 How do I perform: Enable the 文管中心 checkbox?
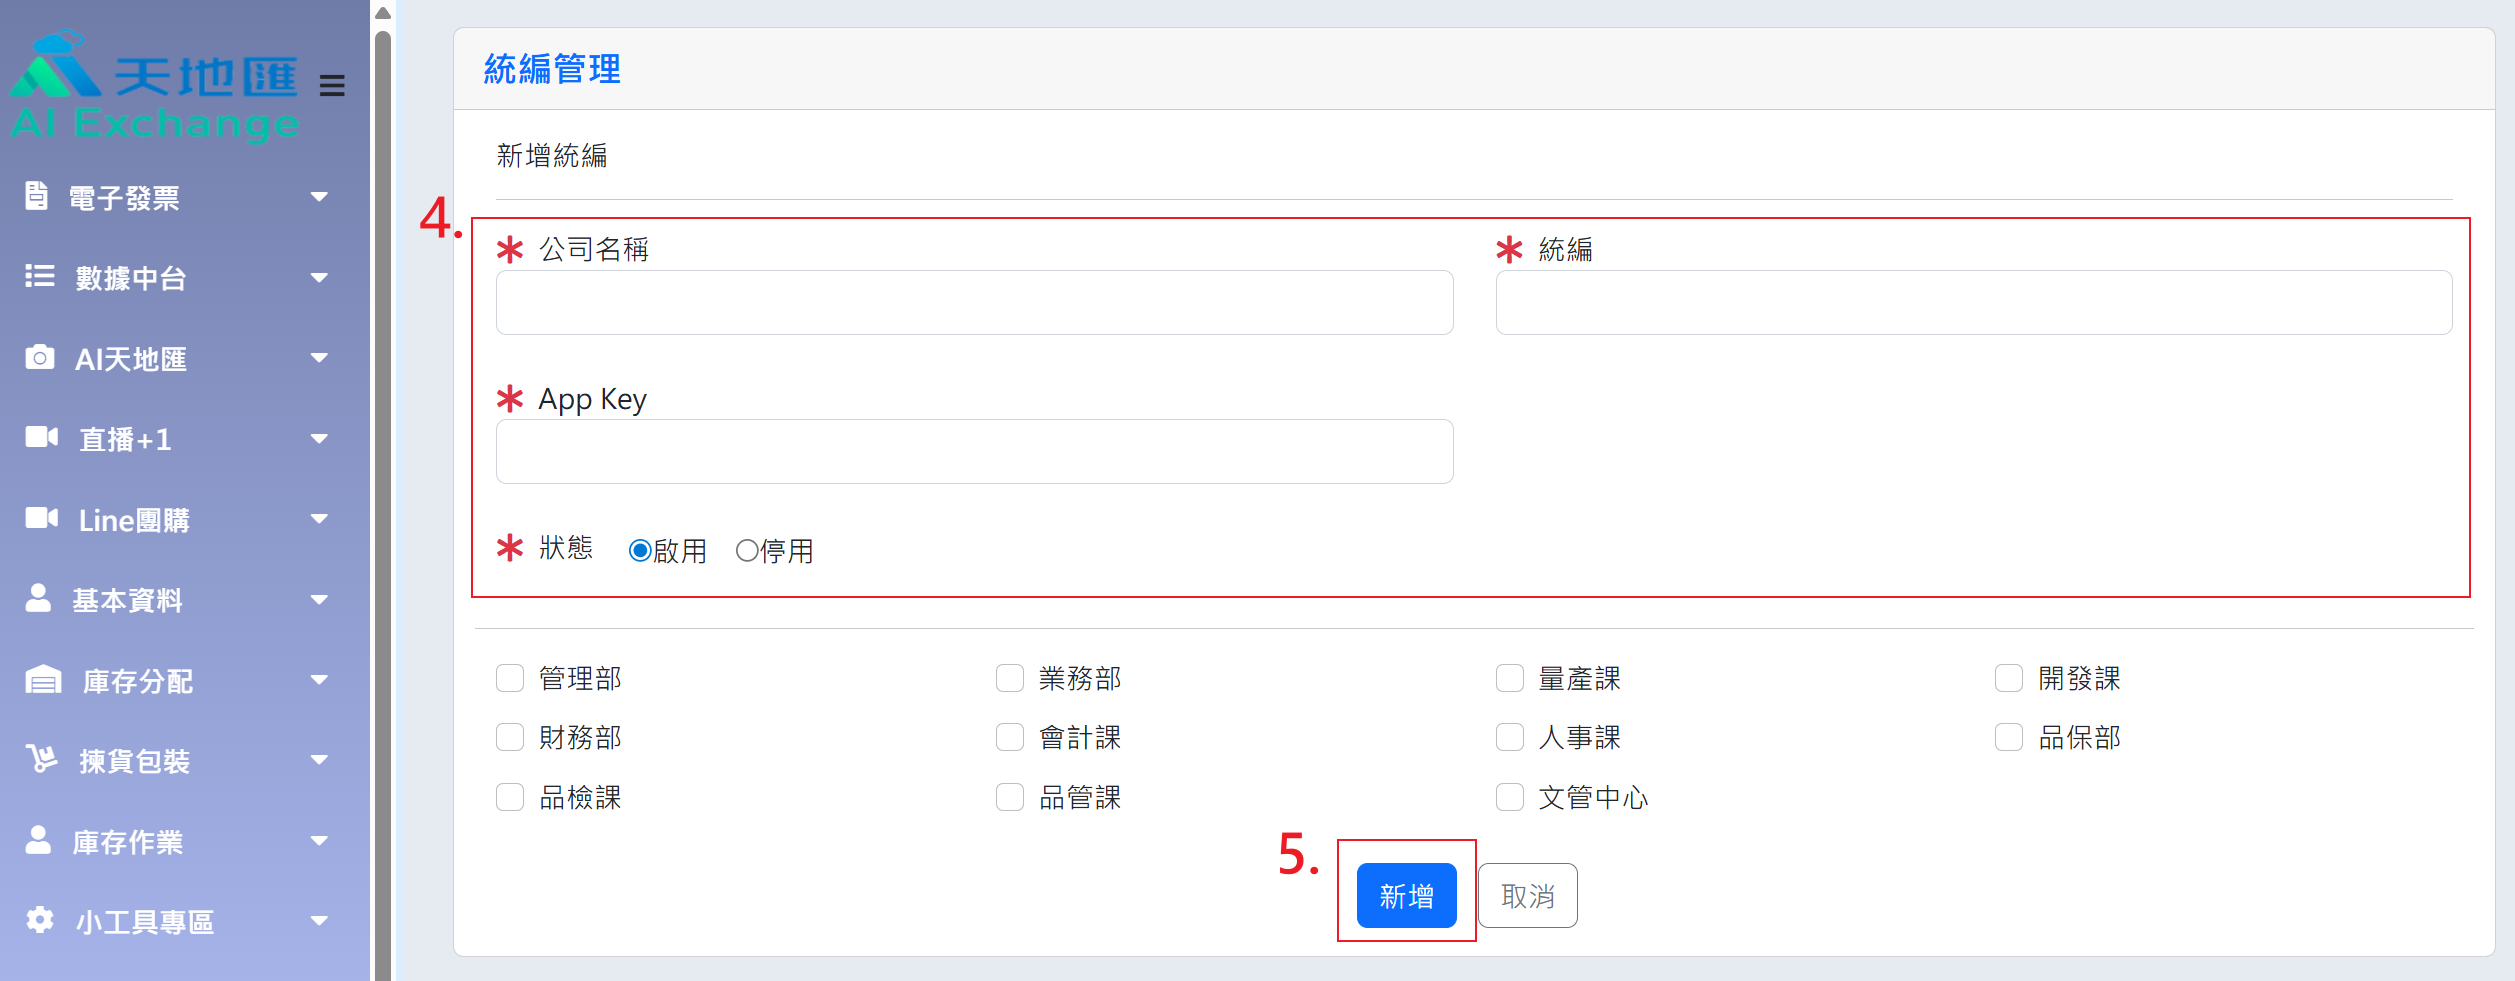[x=1510, y=797]
